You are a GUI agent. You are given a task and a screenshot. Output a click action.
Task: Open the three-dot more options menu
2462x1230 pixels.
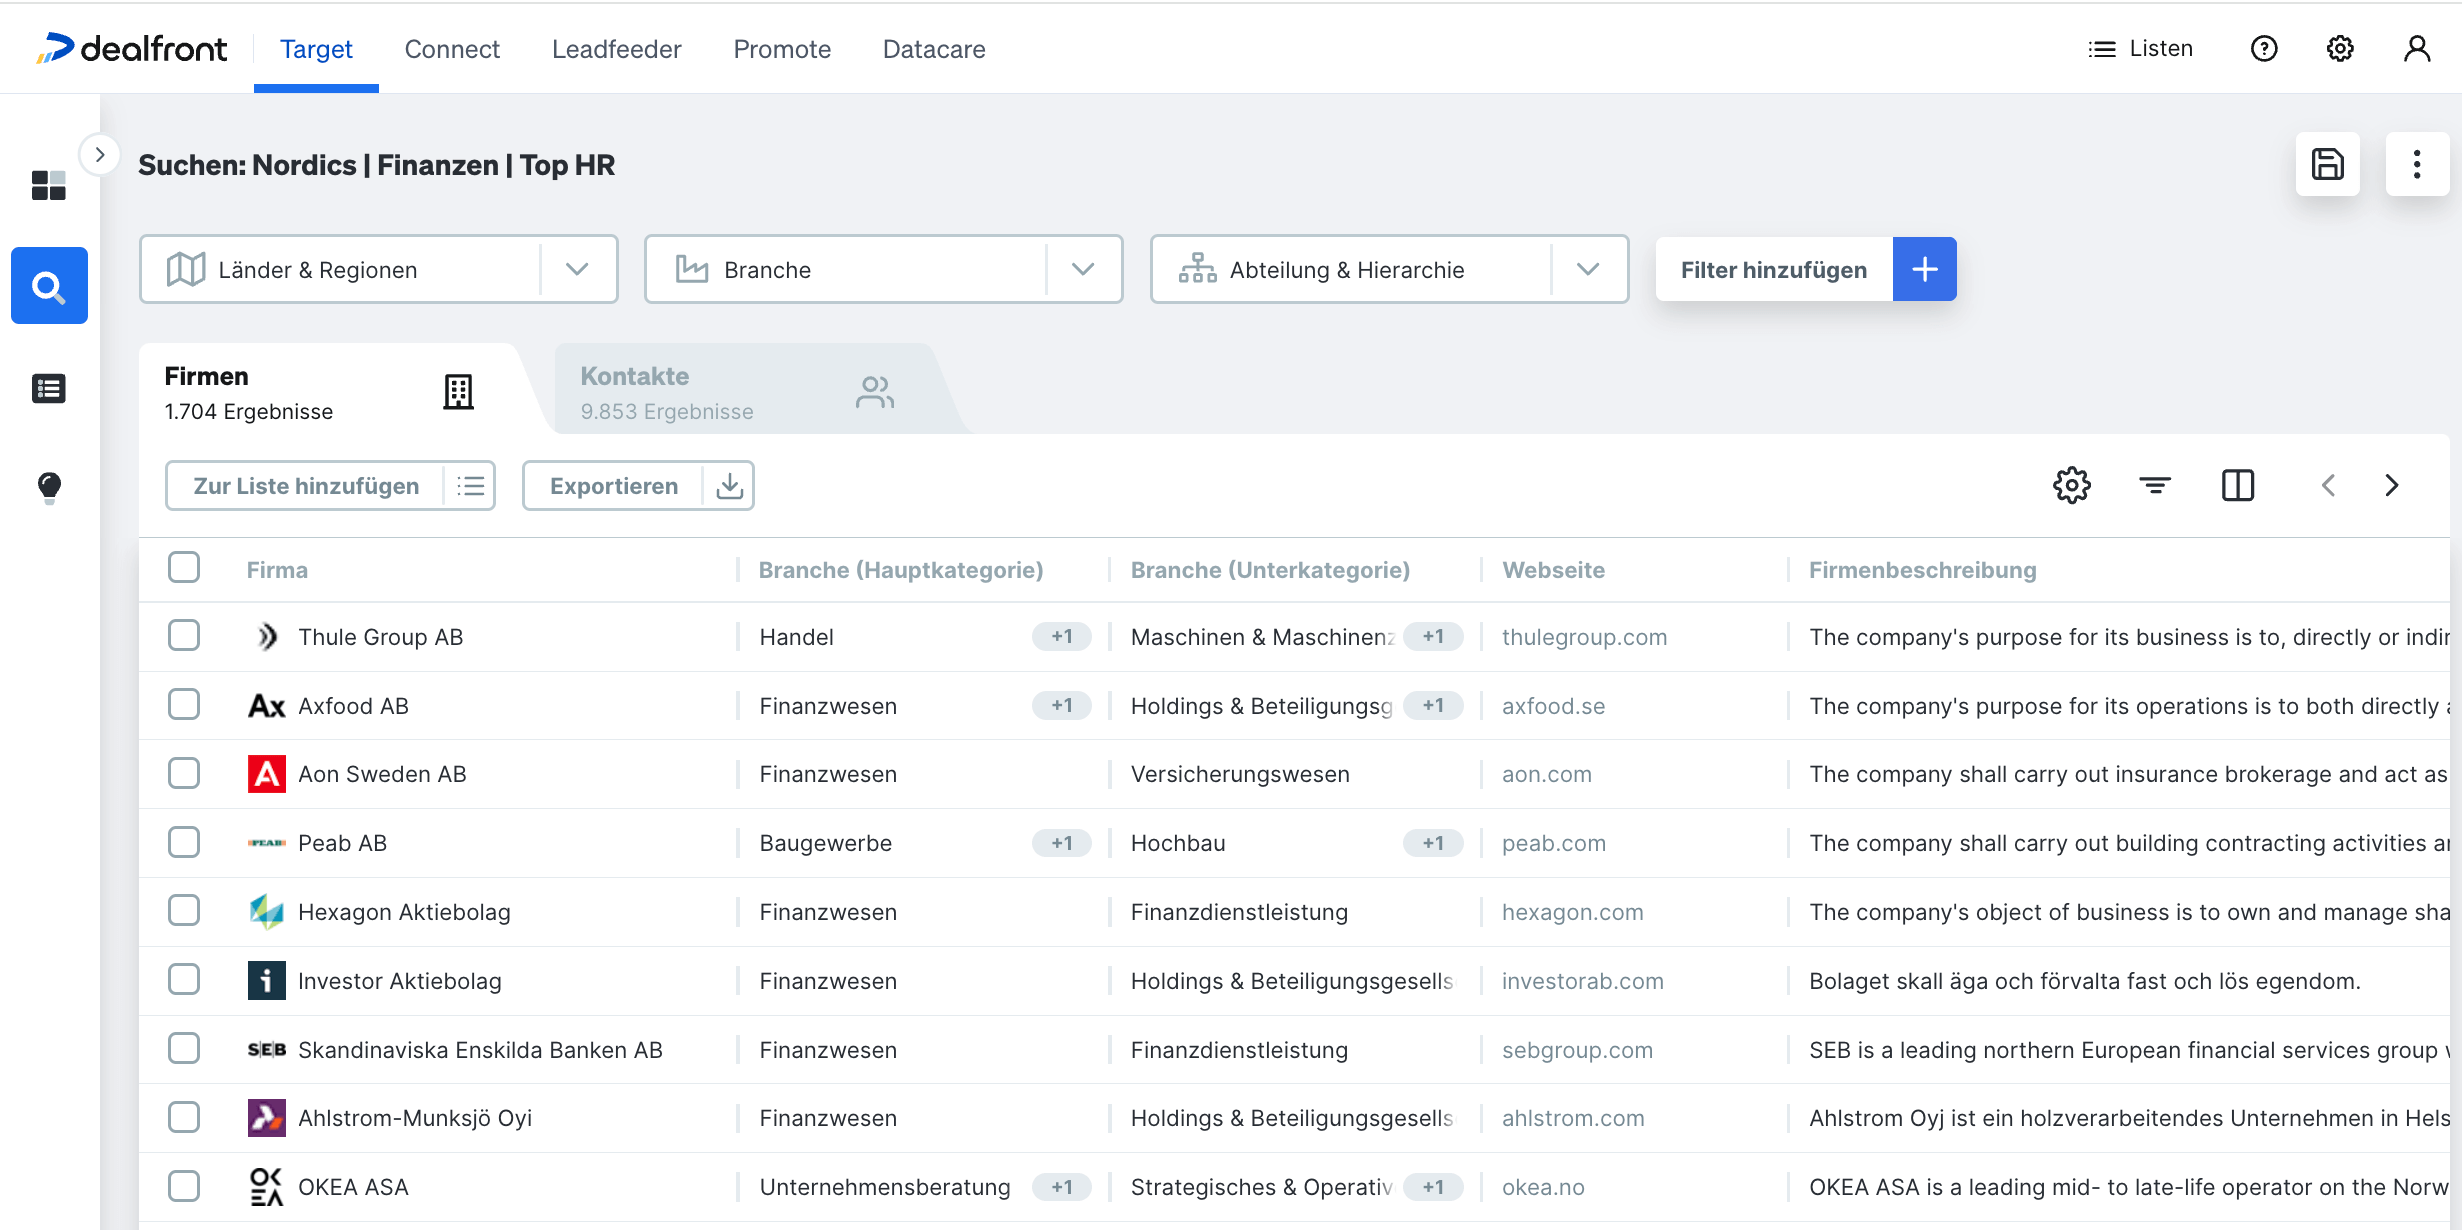pyautogui.click(x=2416, y=164)
